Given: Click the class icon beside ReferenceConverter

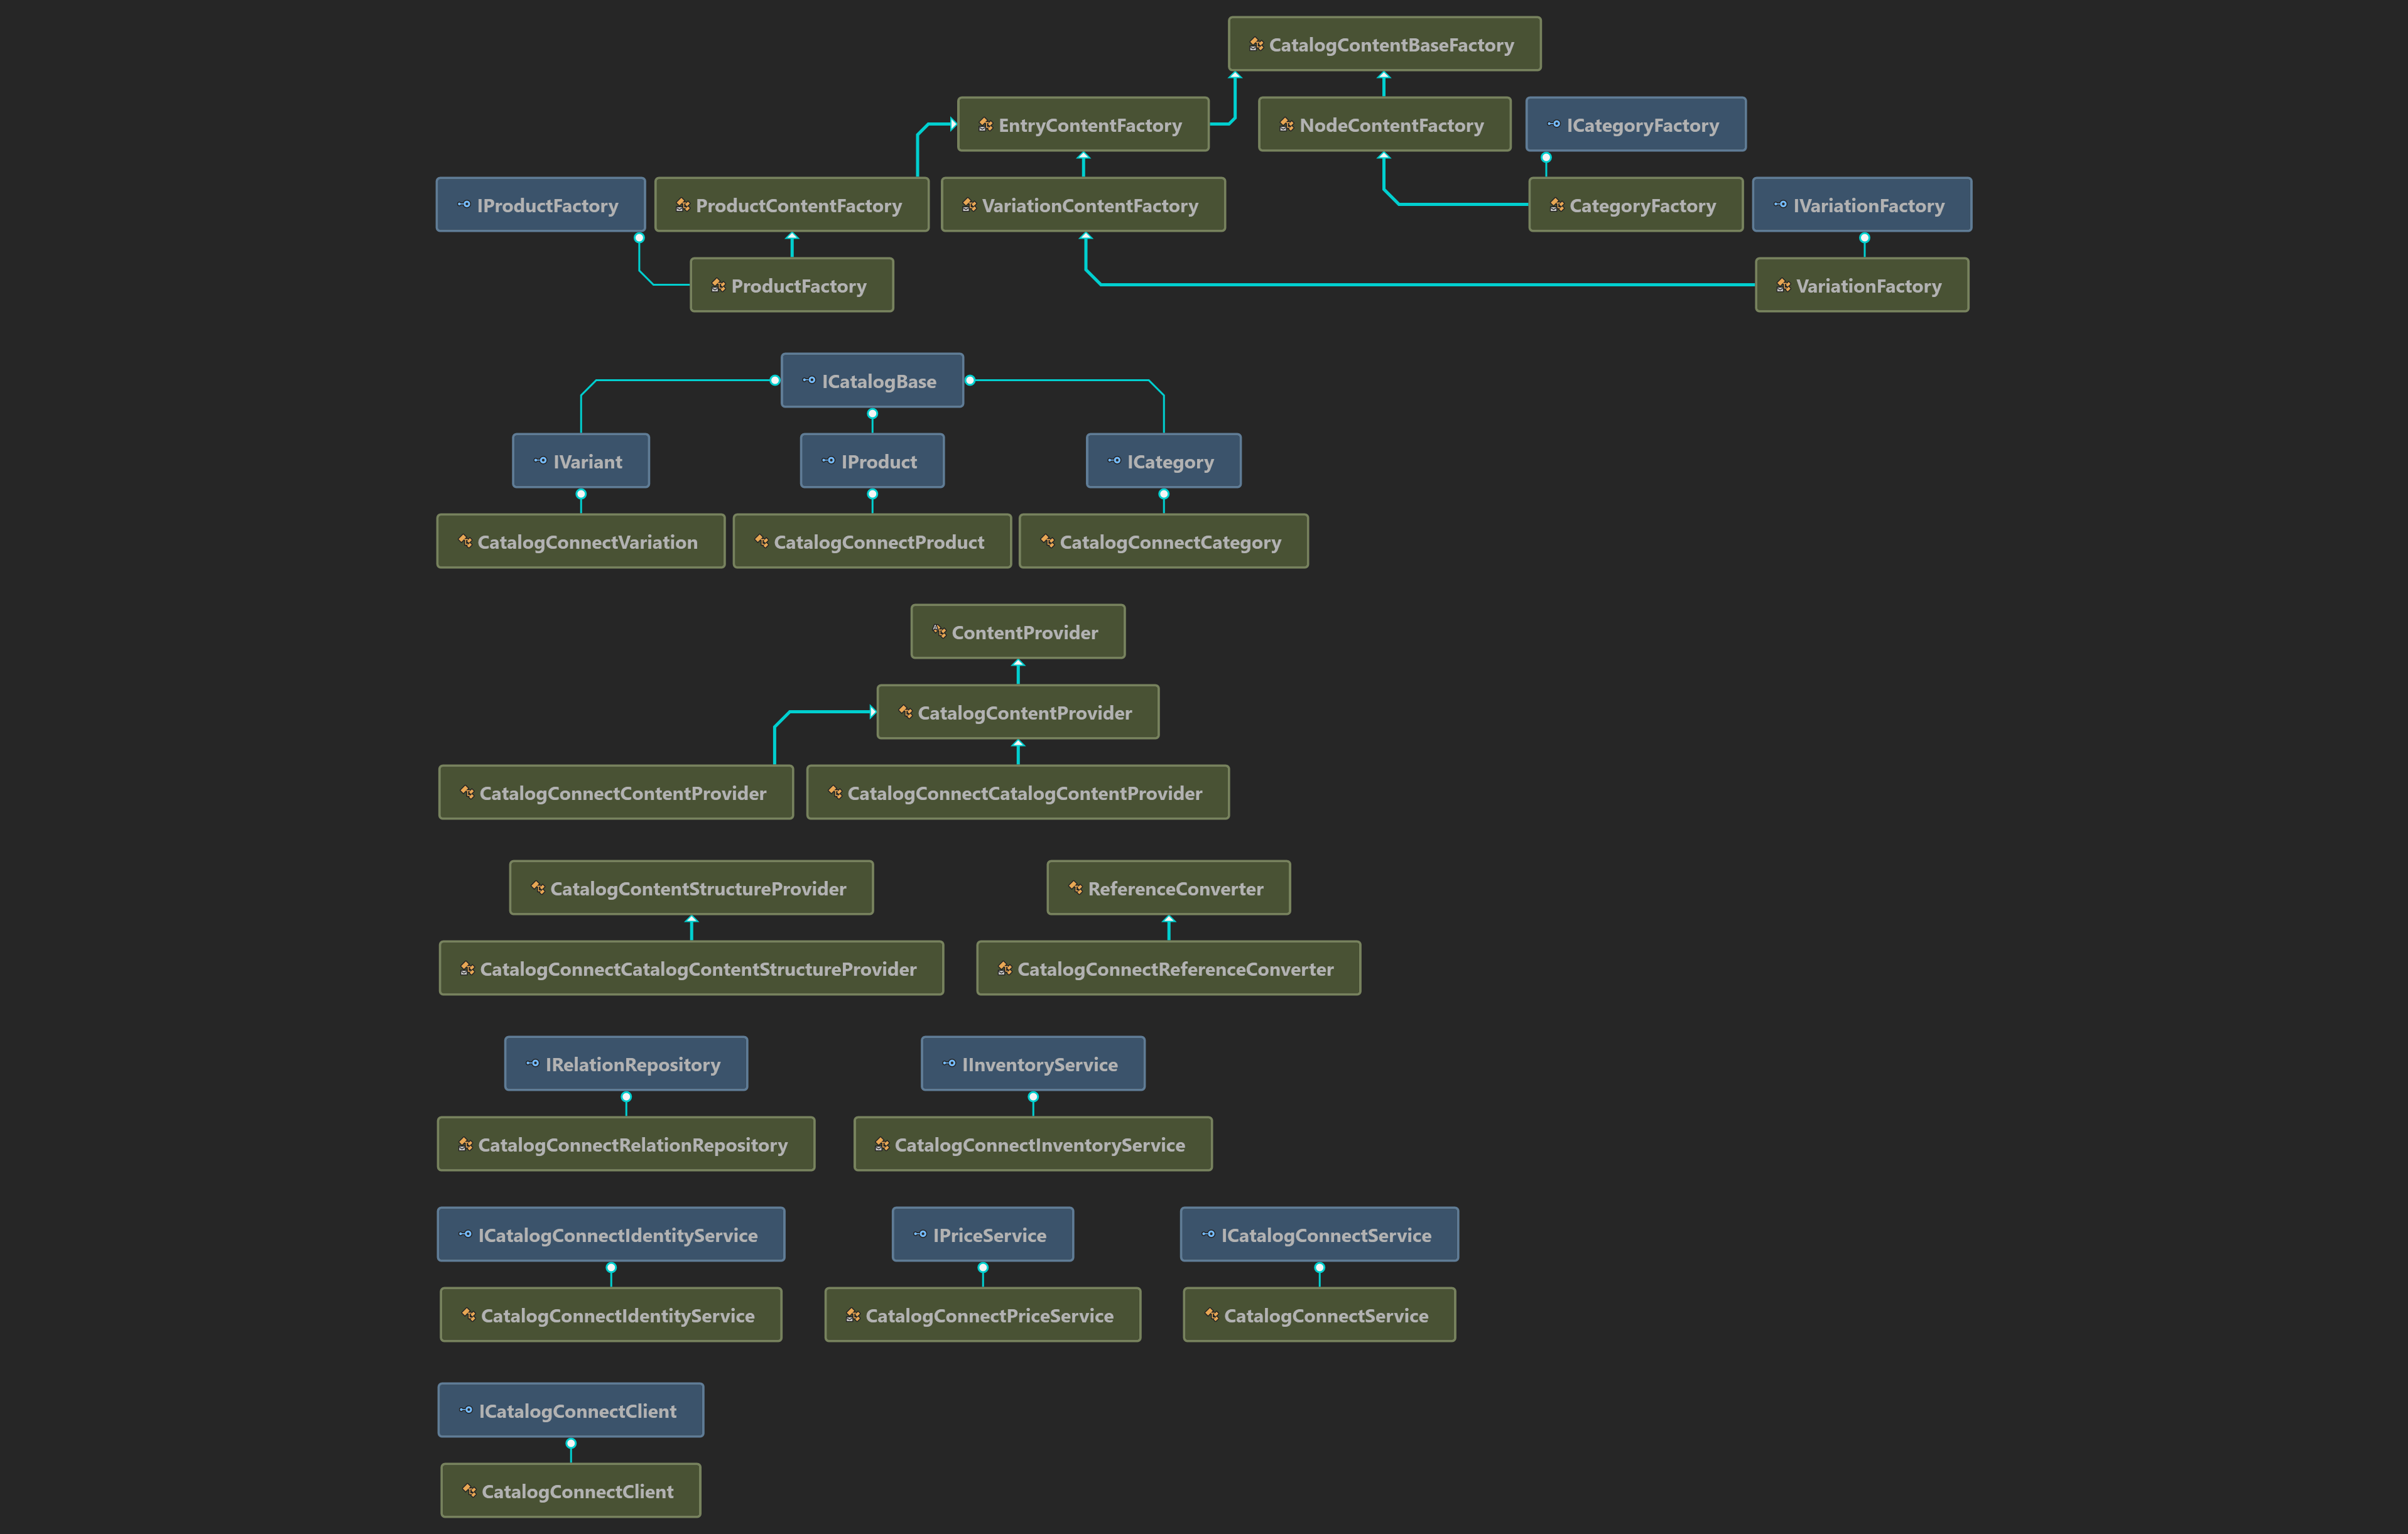Looking at the screenshot, I should 1075,887.
